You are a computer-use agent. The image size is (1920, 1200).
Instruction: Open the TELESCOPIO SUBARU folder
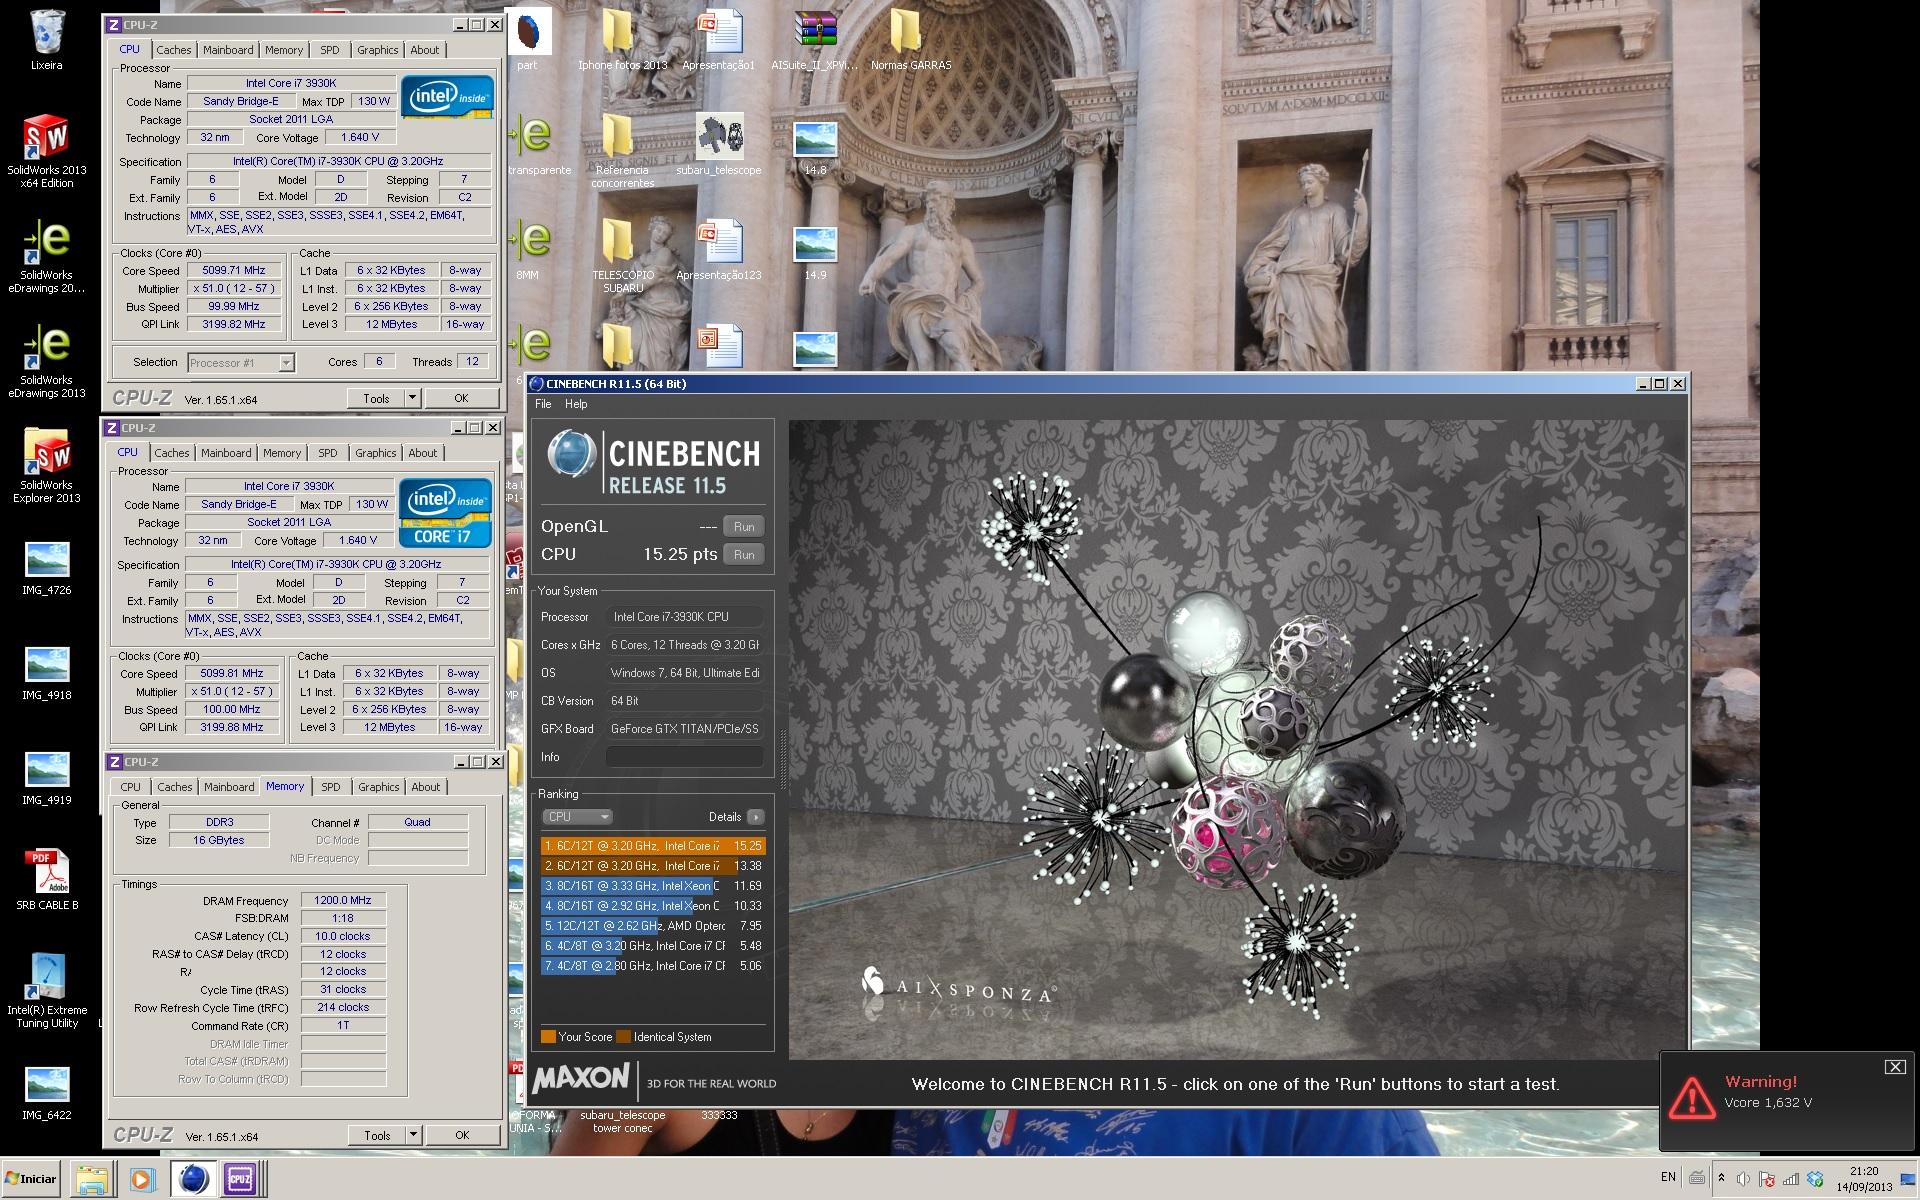[622, 255]
